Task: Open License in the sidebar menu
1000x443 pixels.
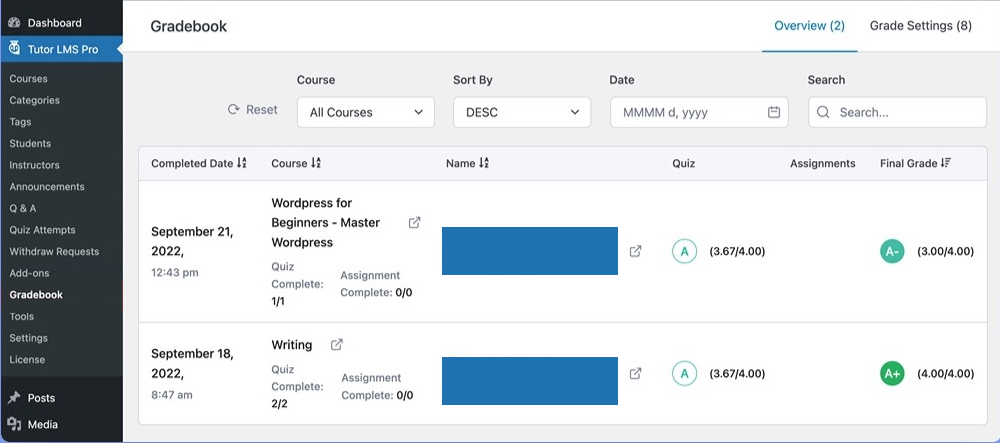Action: 27,359
